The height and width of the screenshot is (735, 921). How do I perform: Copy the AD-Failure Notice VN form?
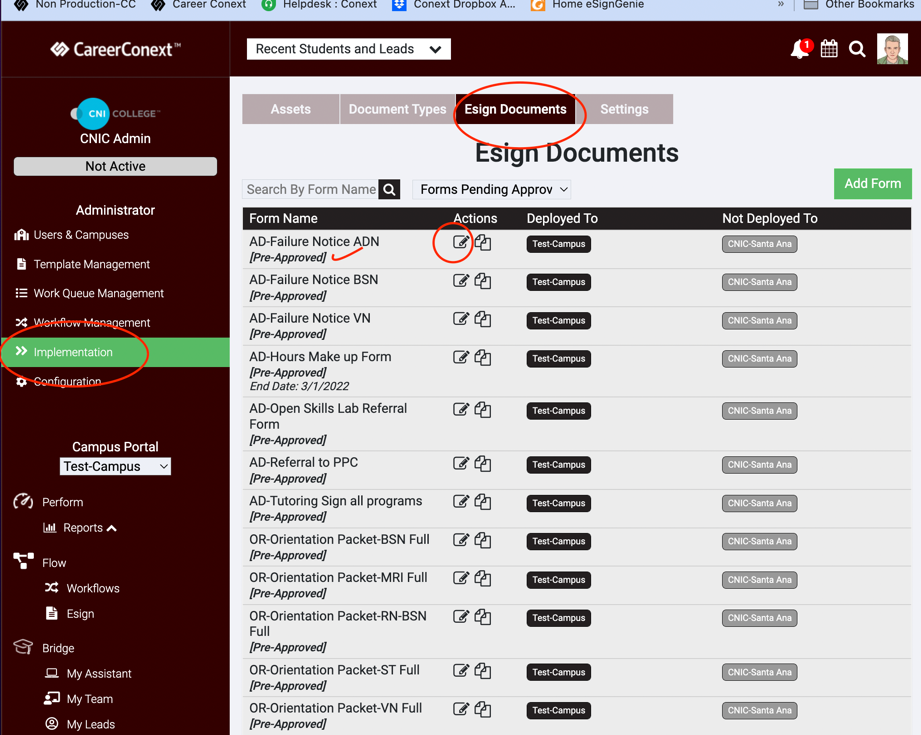(x=483, y=319)
